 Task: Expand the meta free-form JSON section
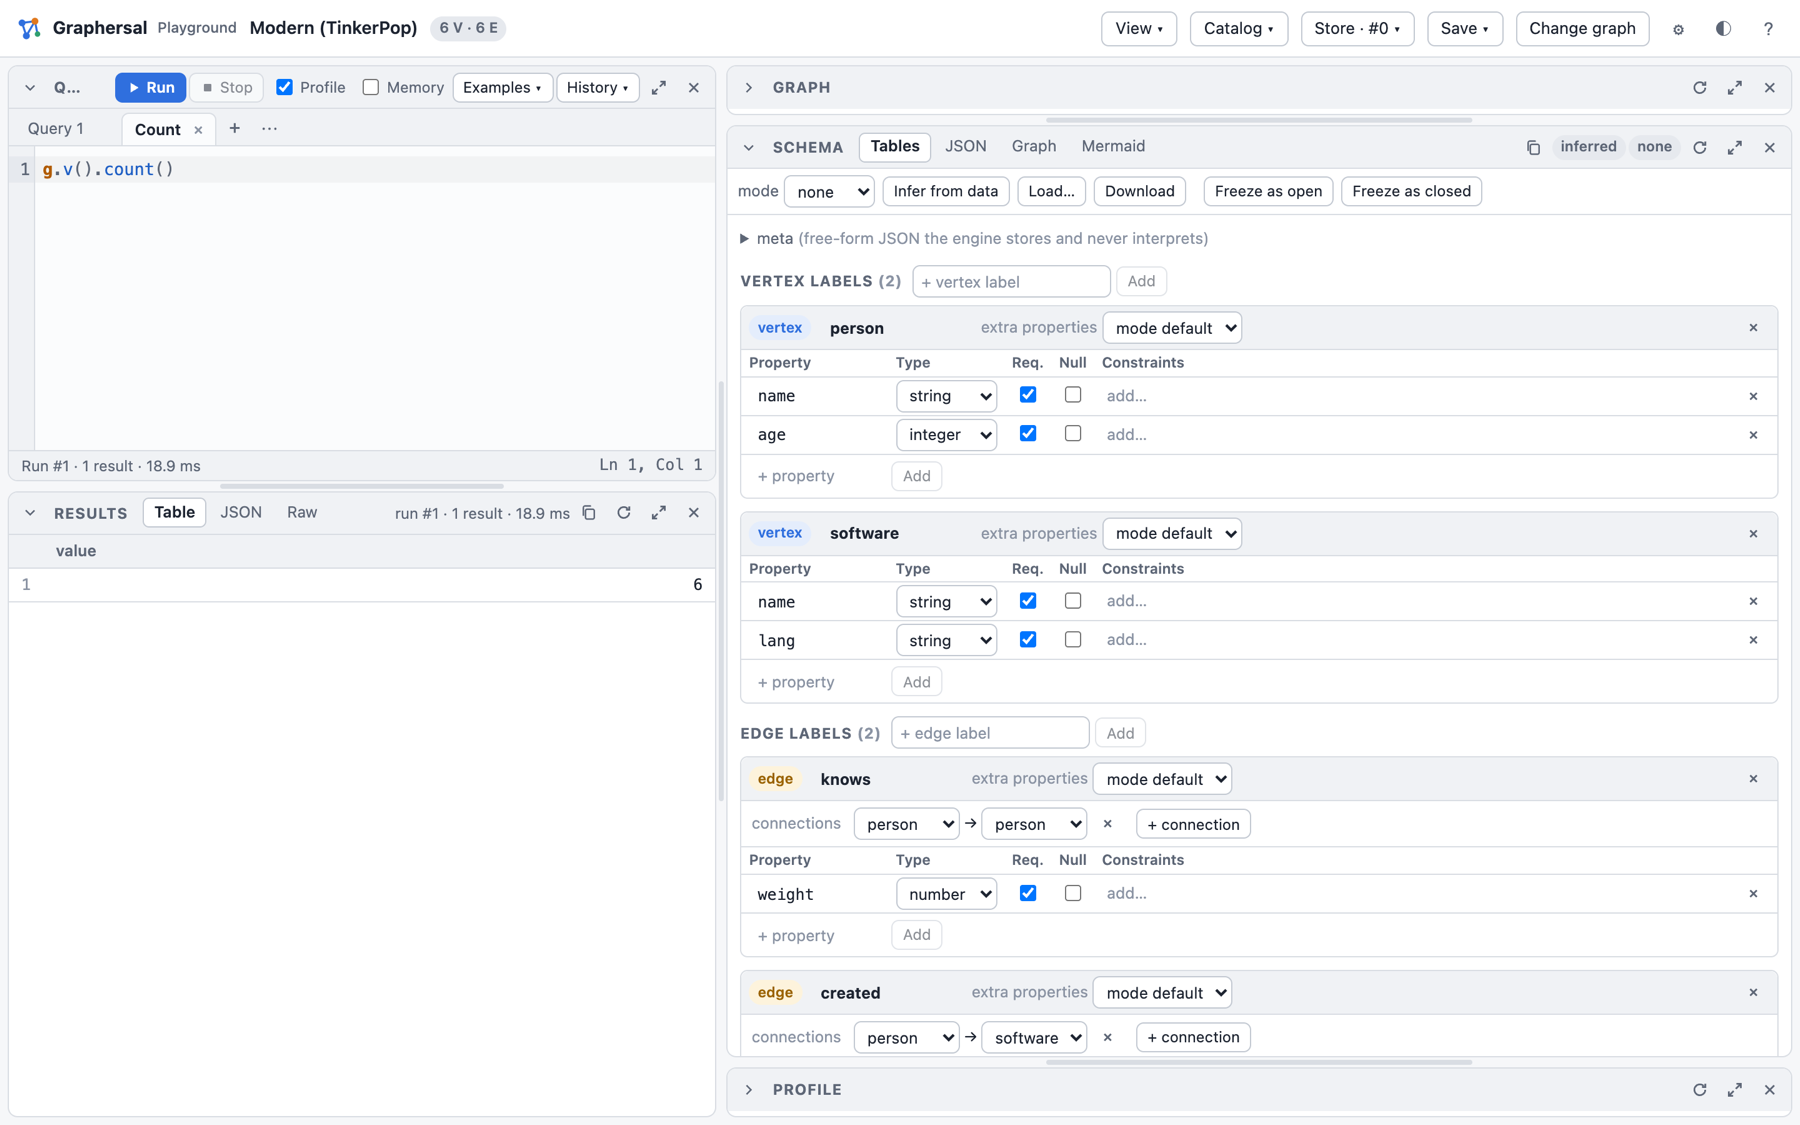pyautogui.click(x=744, y=239)
